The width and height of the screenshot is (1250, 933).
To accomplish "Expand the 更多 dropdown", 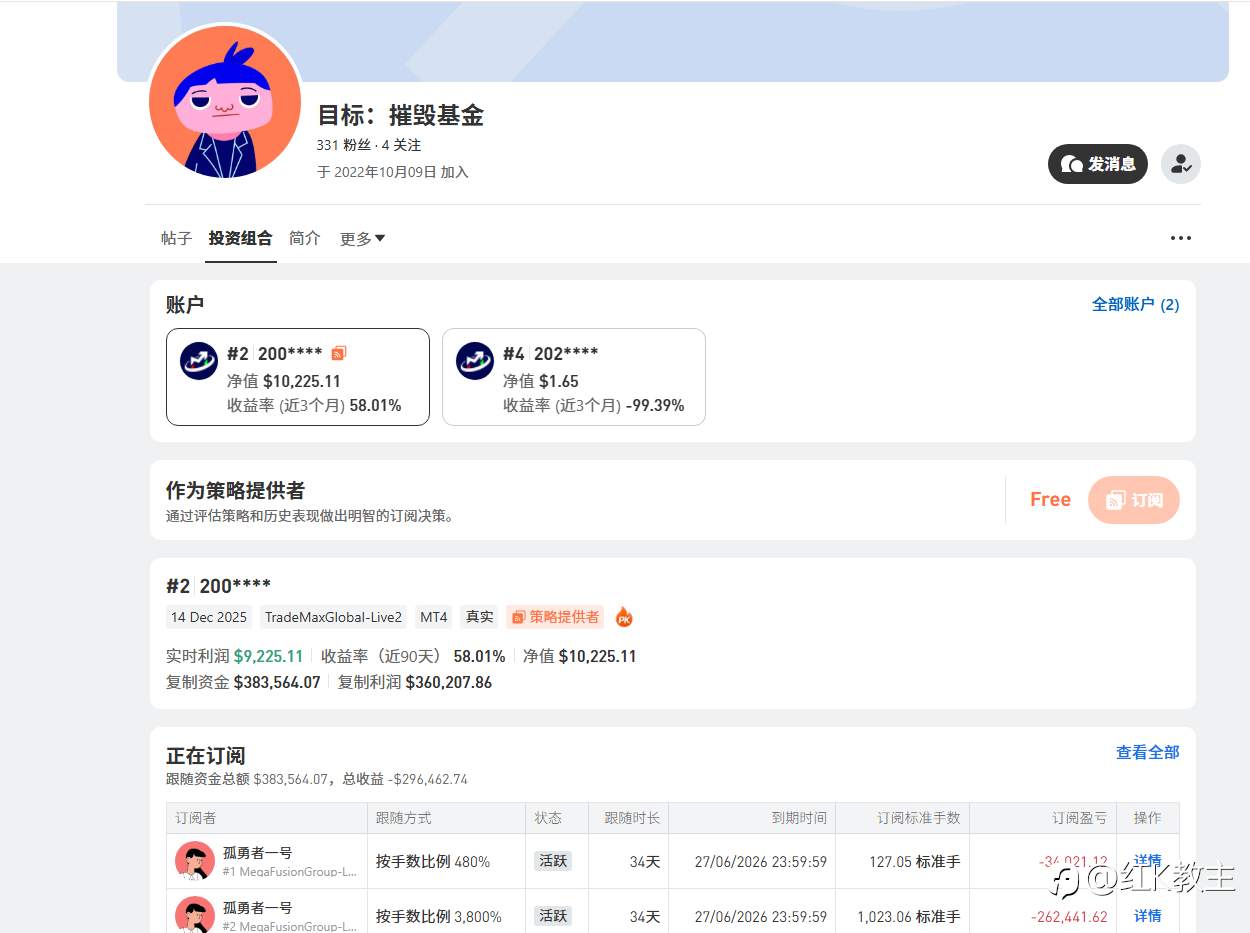I will 362,238.
